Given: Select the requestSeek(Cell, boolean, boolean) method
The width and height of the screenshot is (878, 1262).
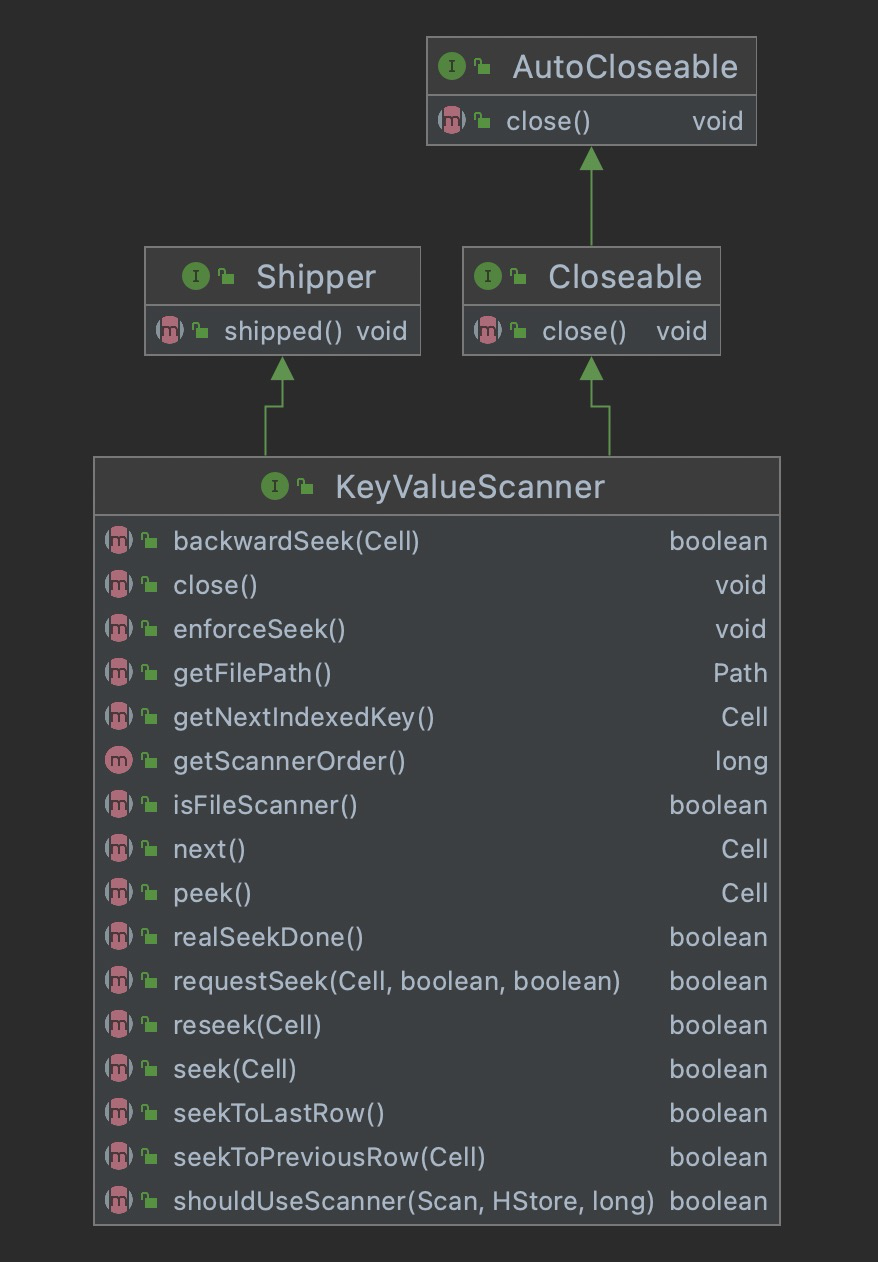Looking at the screenshot, I should [x=396, y=981].
